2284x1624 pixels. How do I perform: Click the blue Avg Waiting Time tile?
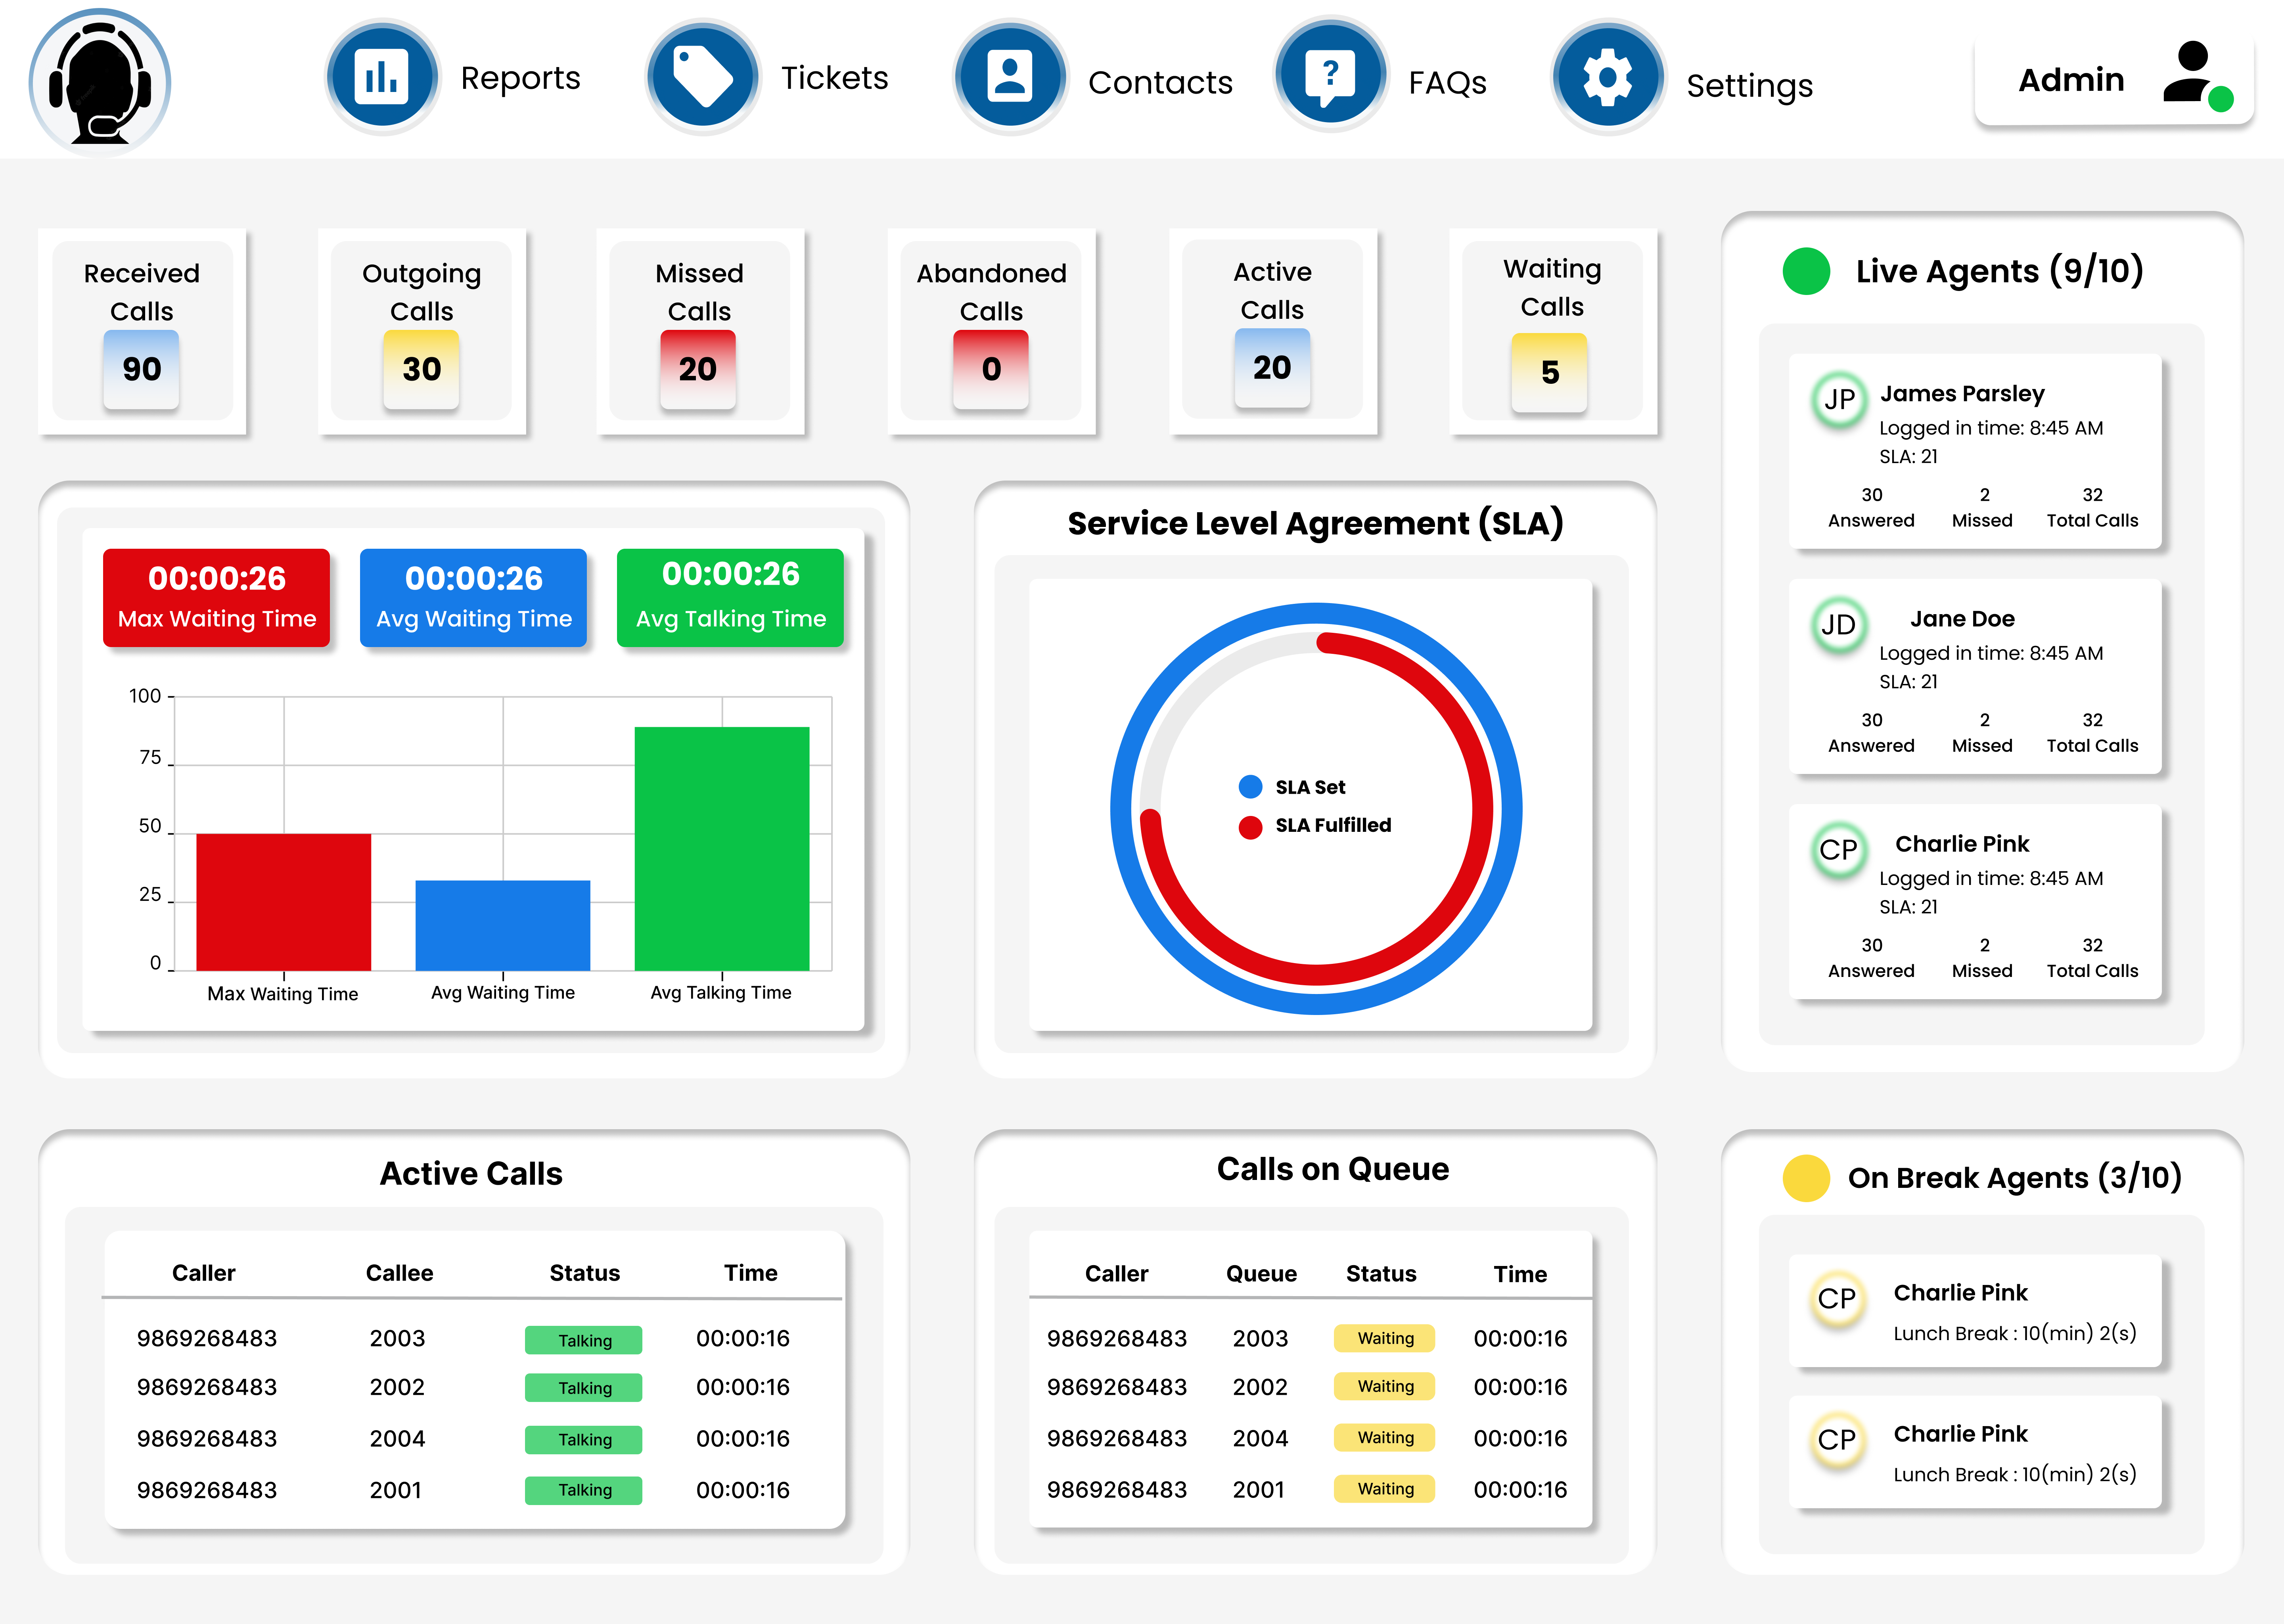click(474, 598)
